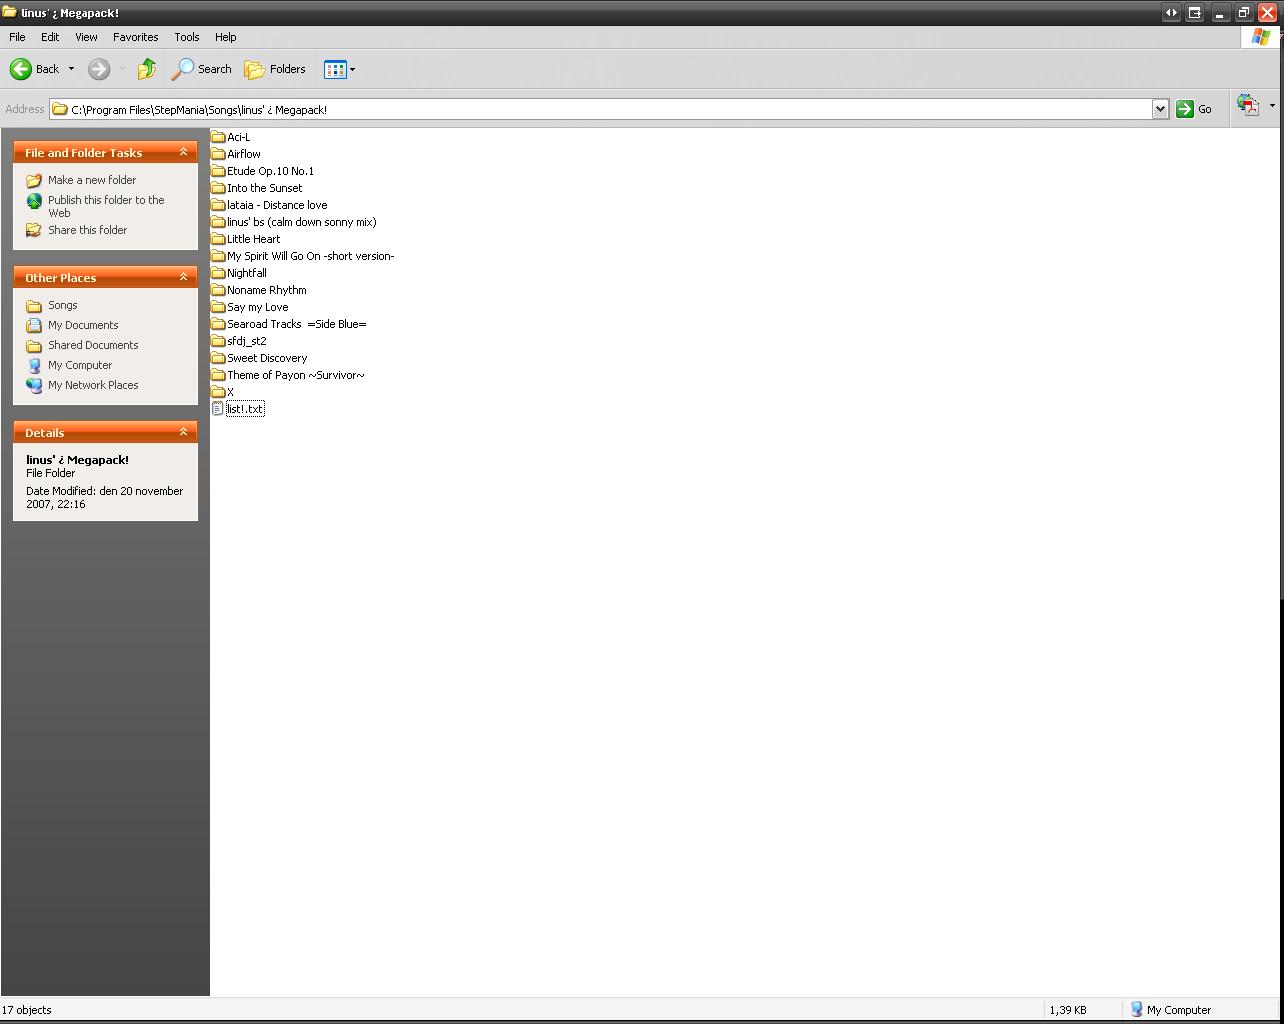1284x1024 pixels.
Task: Open the Back button history arrow
Action: point(71,69)
